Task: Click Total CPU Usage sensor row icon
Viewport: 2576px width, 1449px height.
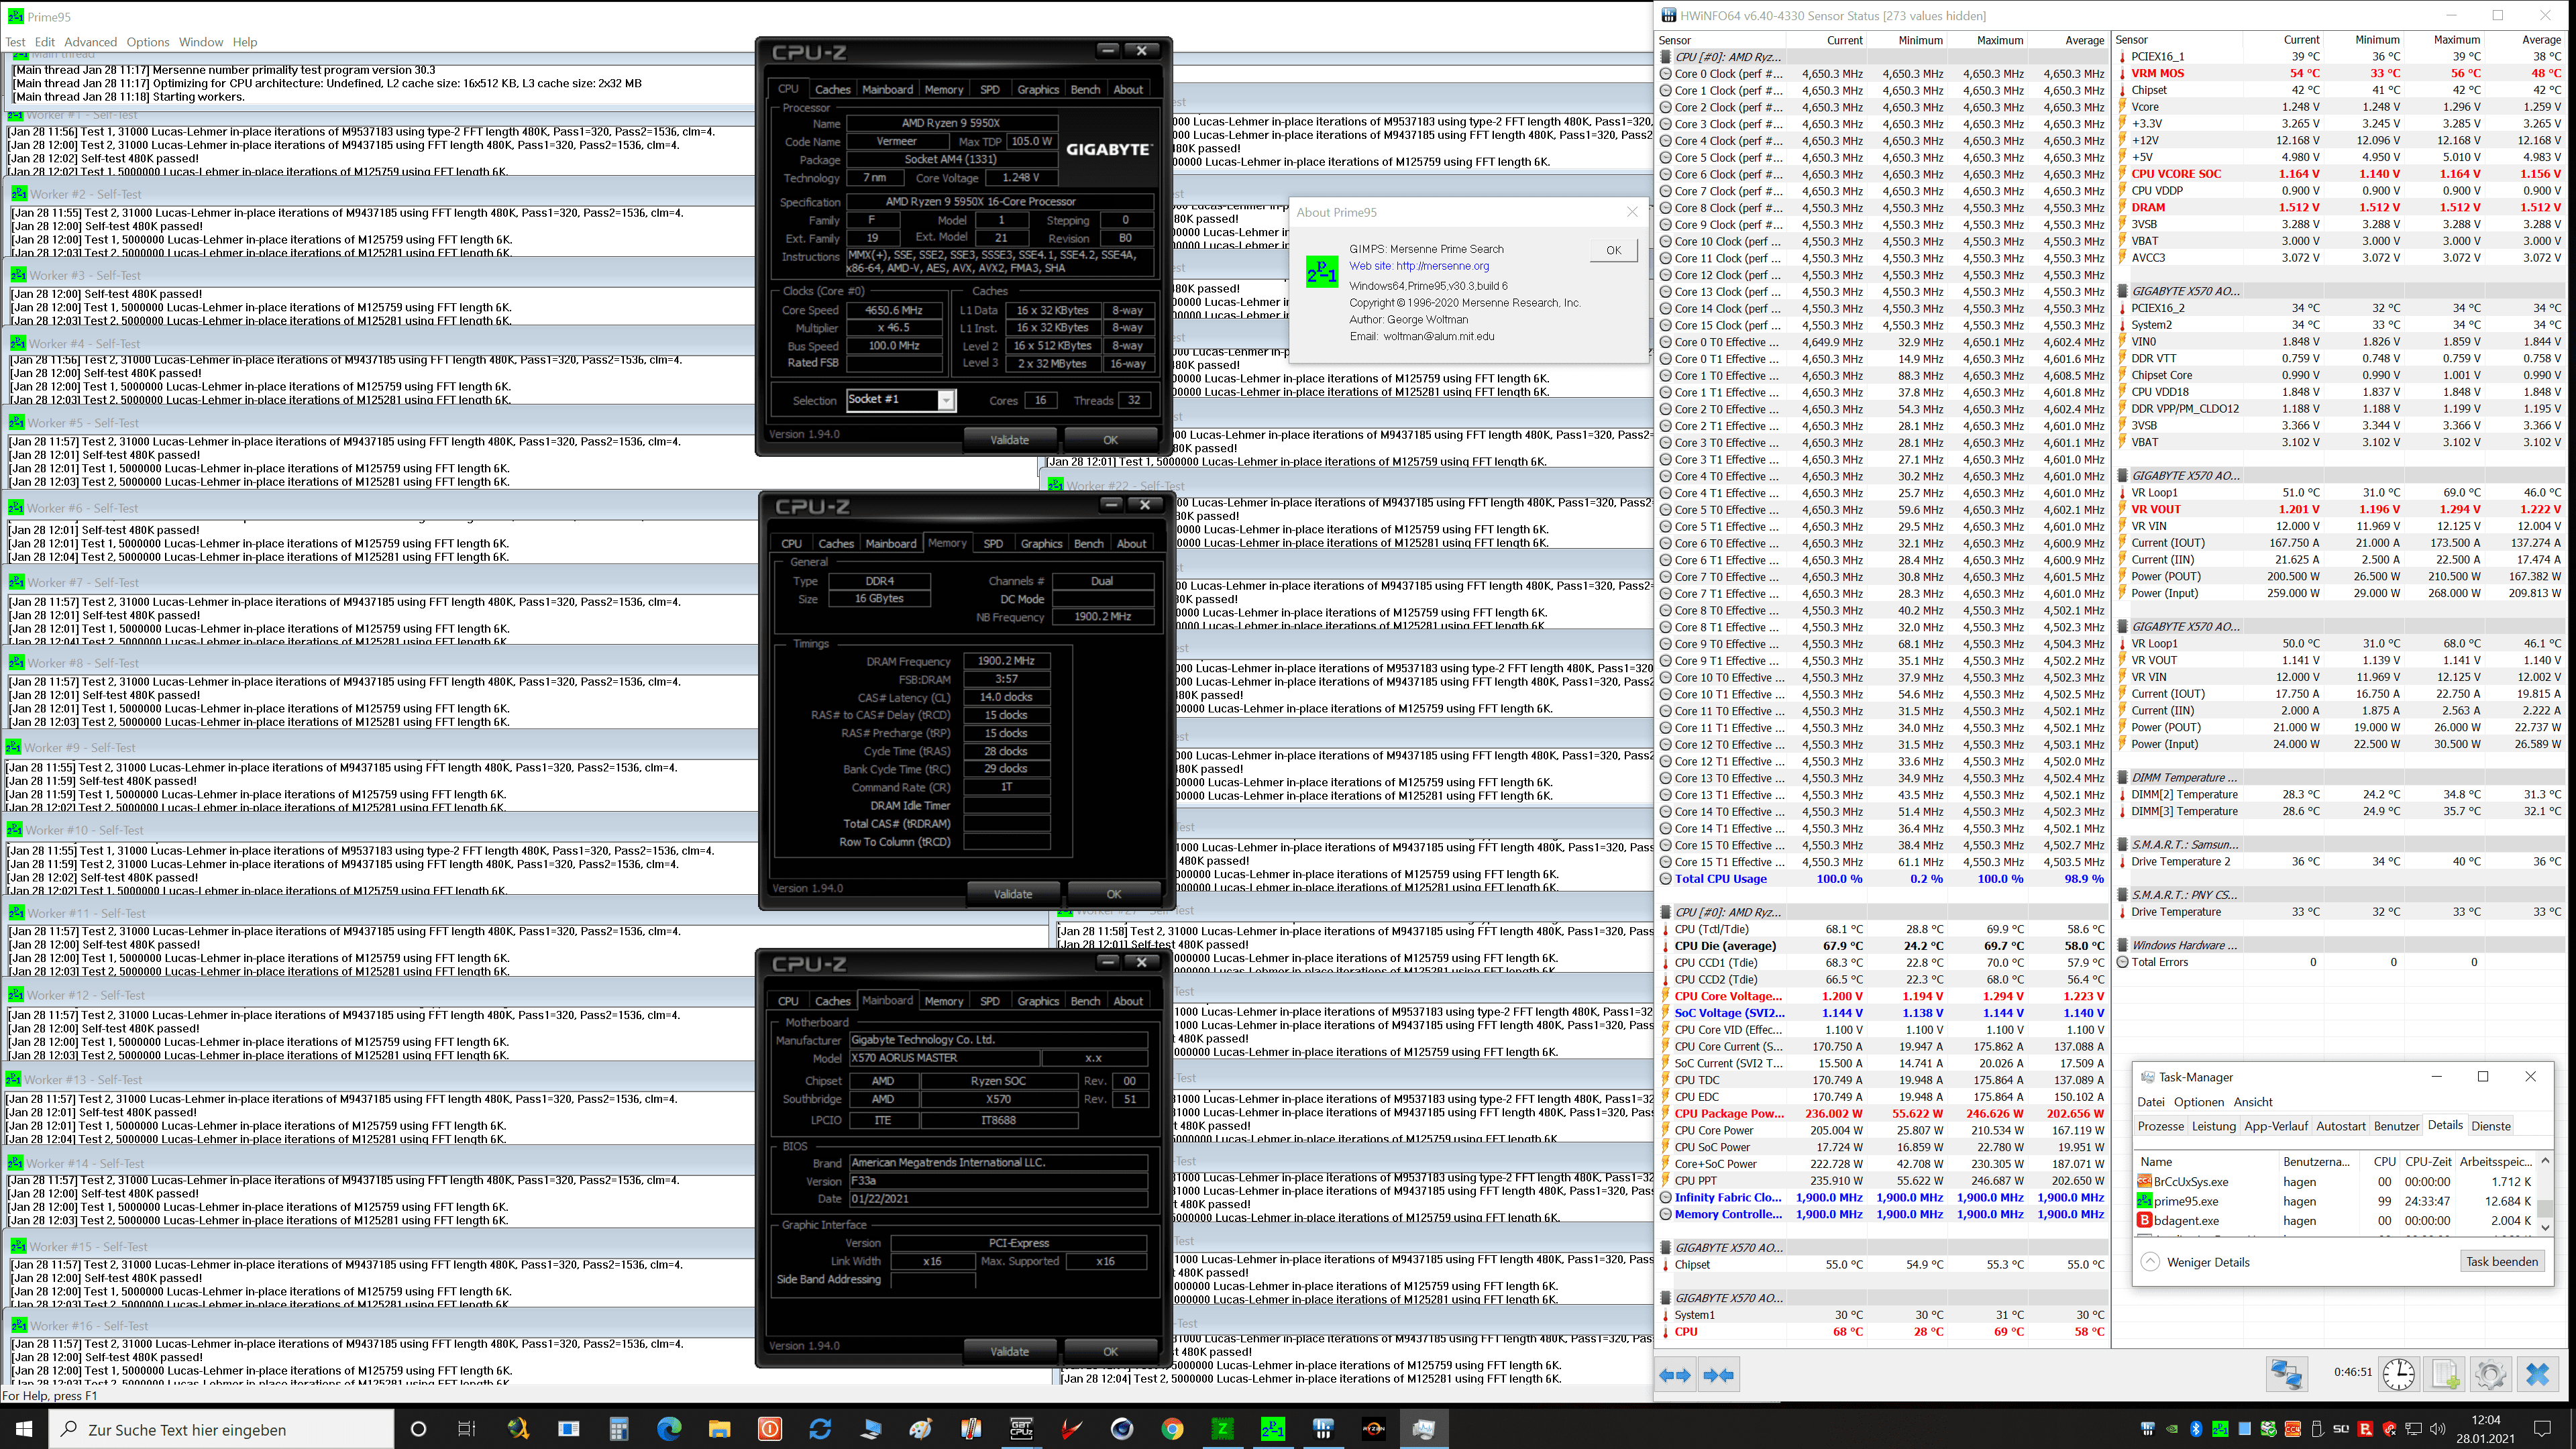Action: (1666, 879)
